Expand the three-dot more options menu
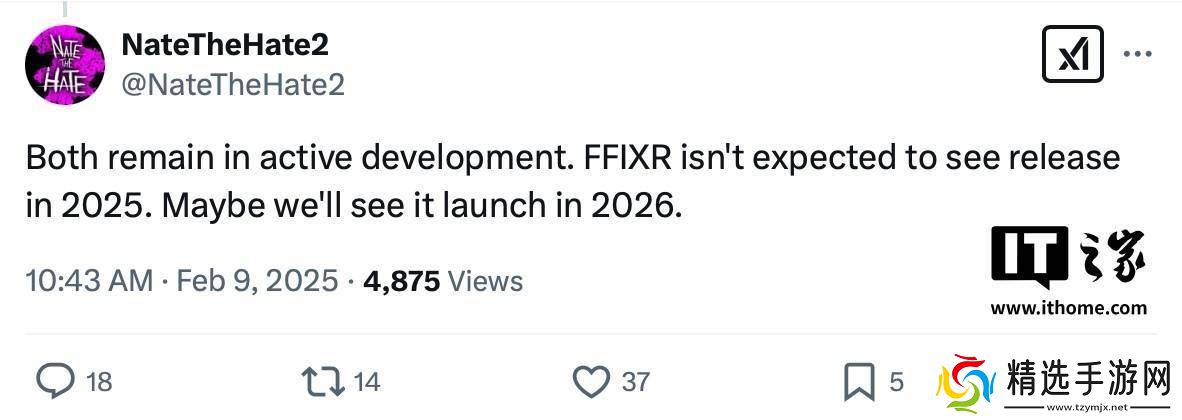The width and height of the screenshot is (1182, 420). tap(1138, 54)
